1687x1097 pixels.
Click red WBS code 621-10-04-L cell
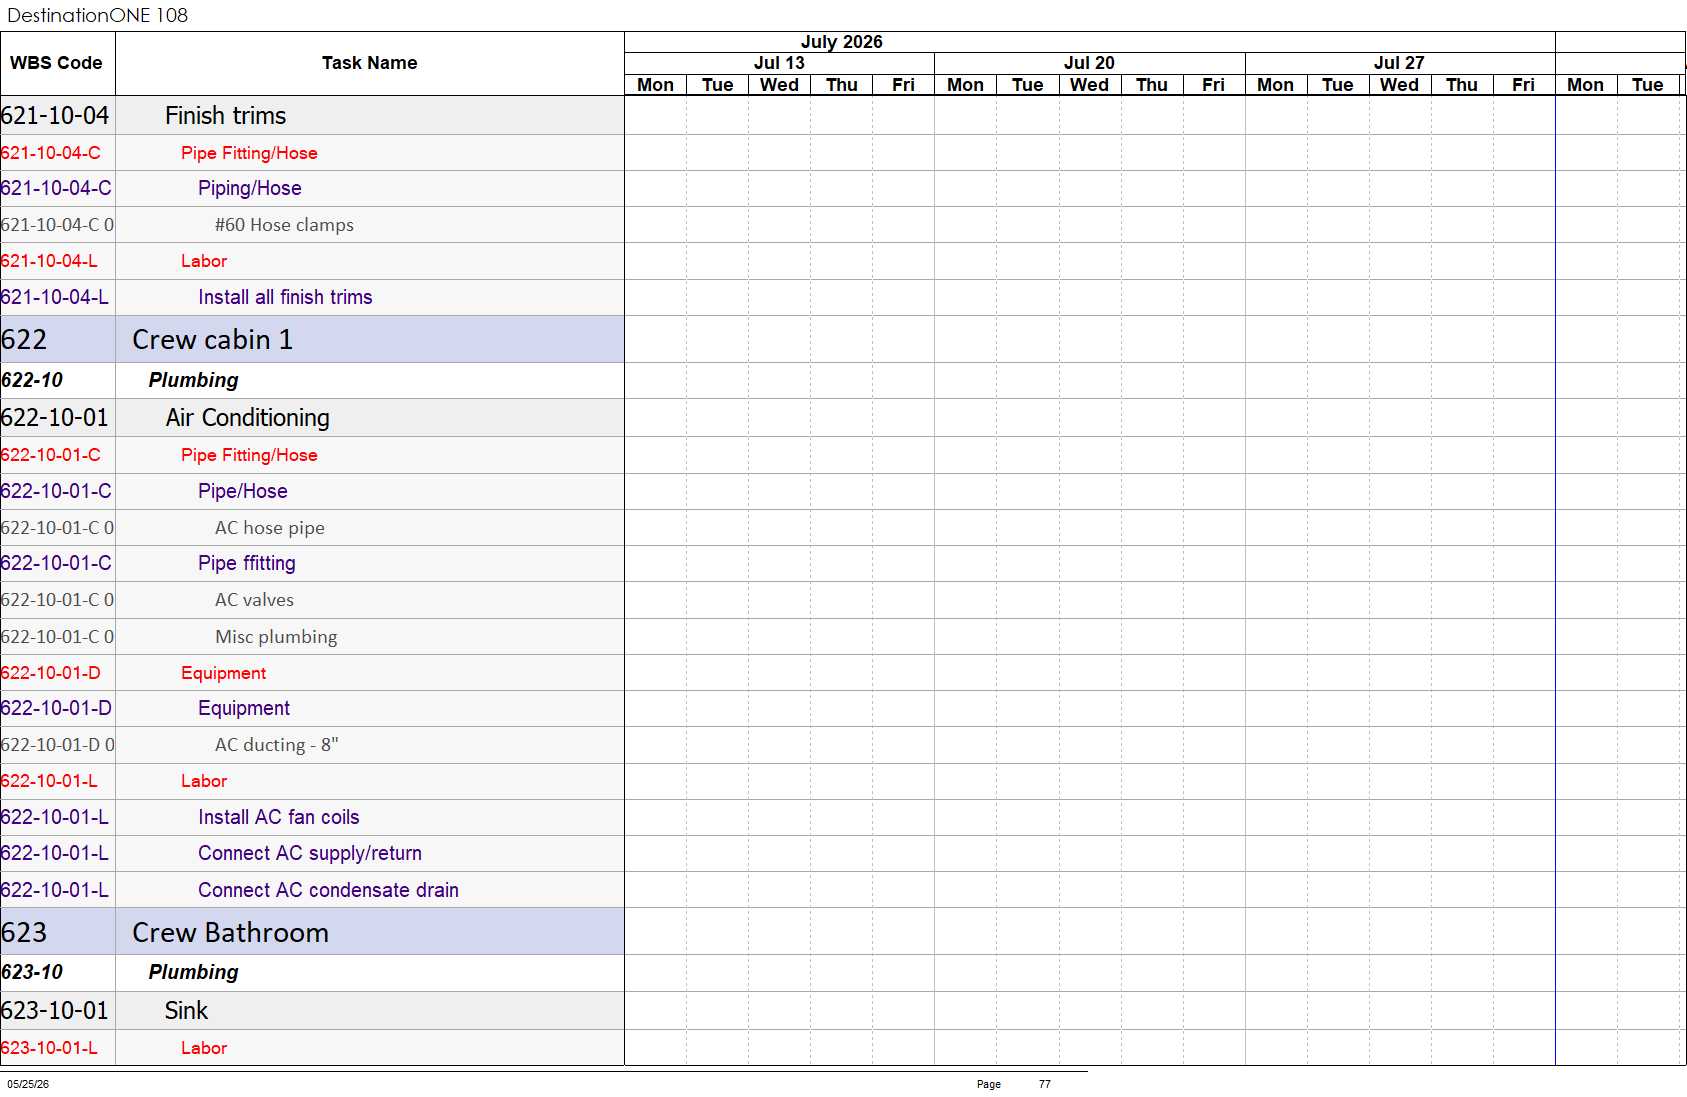coord(57,261)
